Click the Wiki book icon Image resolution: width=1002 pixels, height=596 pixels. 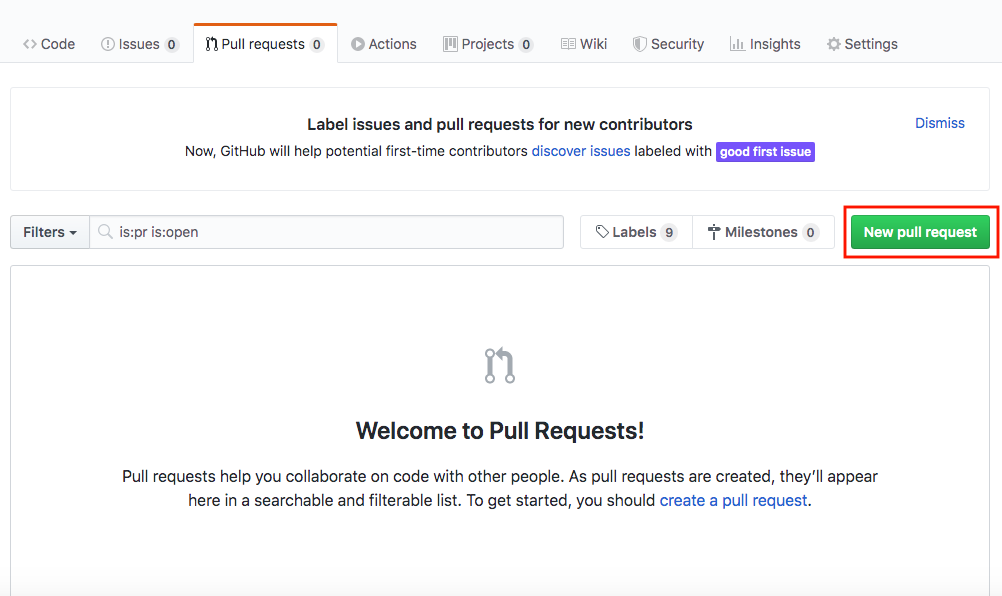[x=568, y=44]
